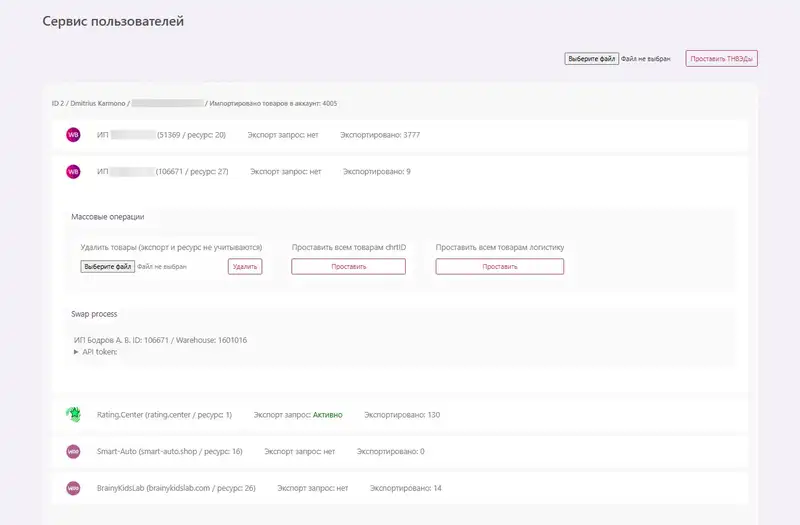Click the top Выберите файл file button
The width and height of the screenshot is (800, 525).
tap(591, 59)
